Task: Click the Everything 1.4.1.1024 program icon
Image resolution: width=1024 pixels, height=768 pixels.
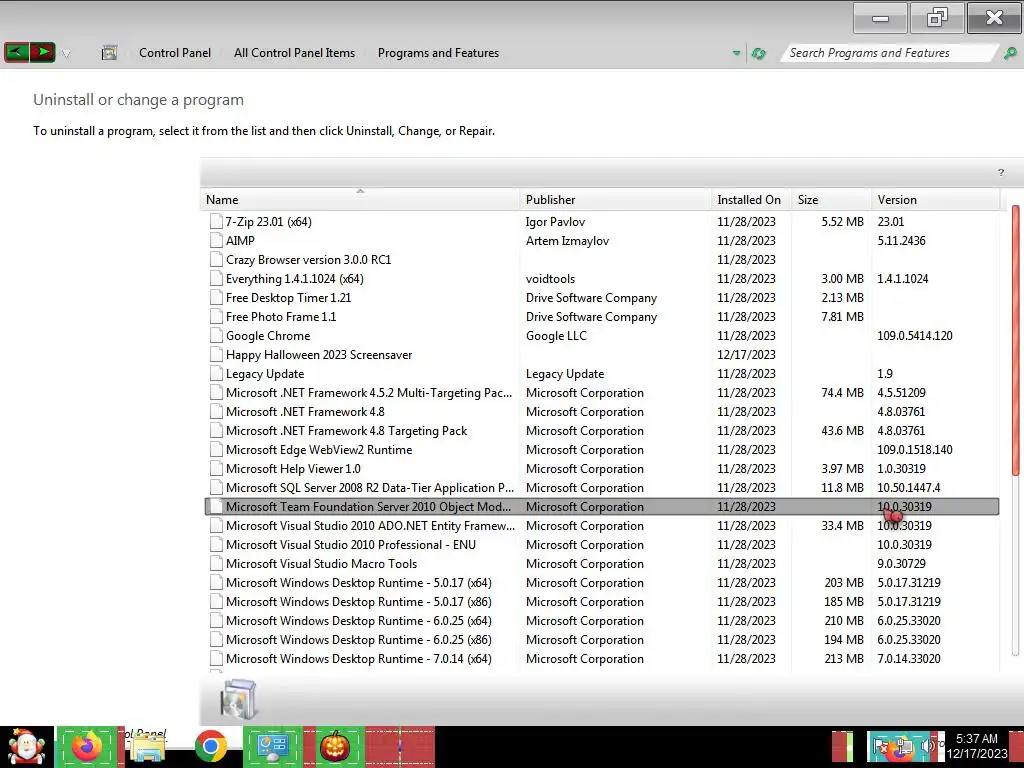Action: pos(216,278)
